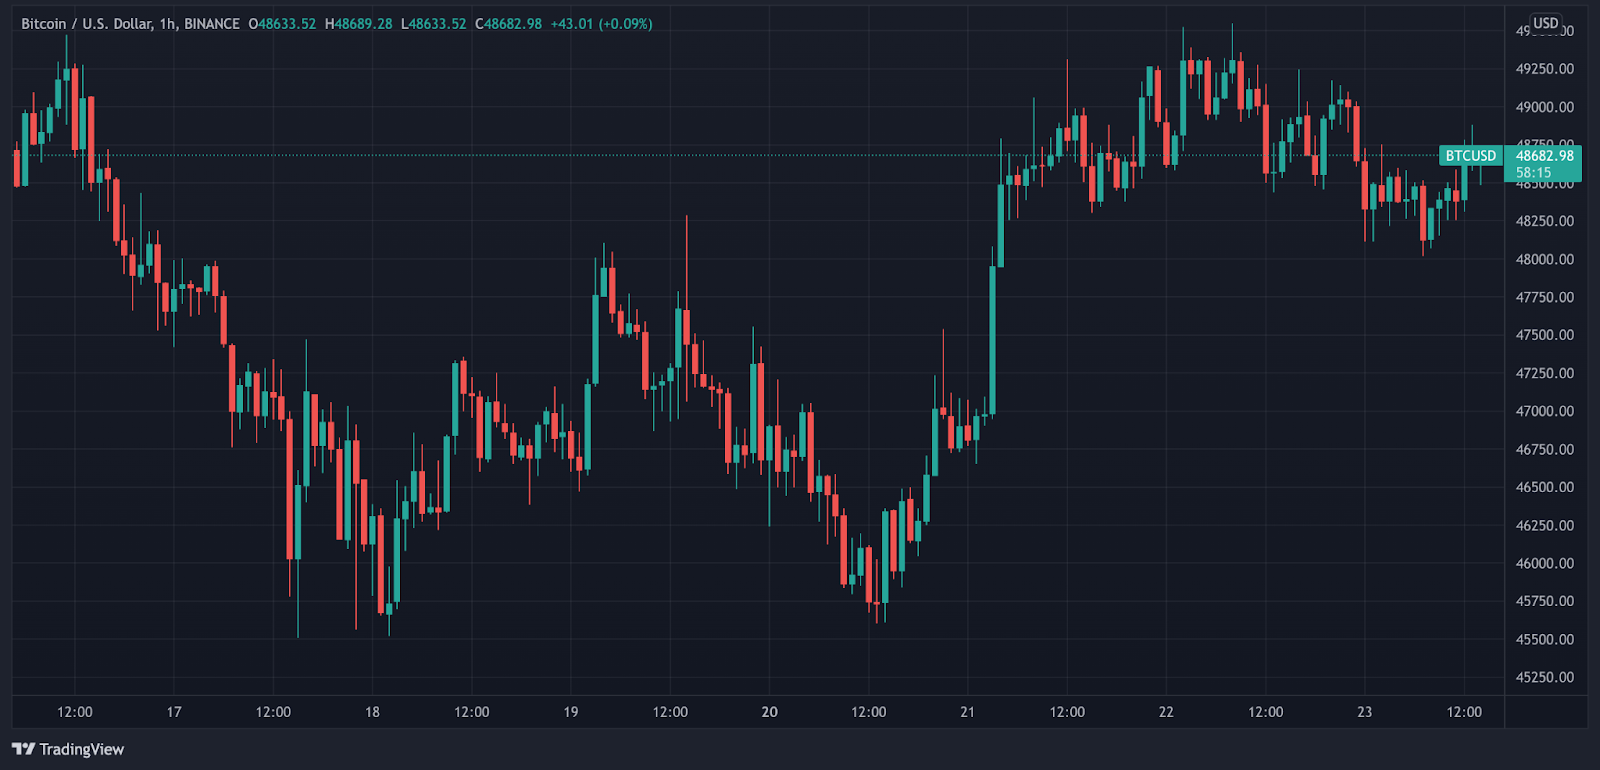Click the 48000.00 price axis label
The height and width of the screenshot is (770, 1600).
click(1545, 259)
